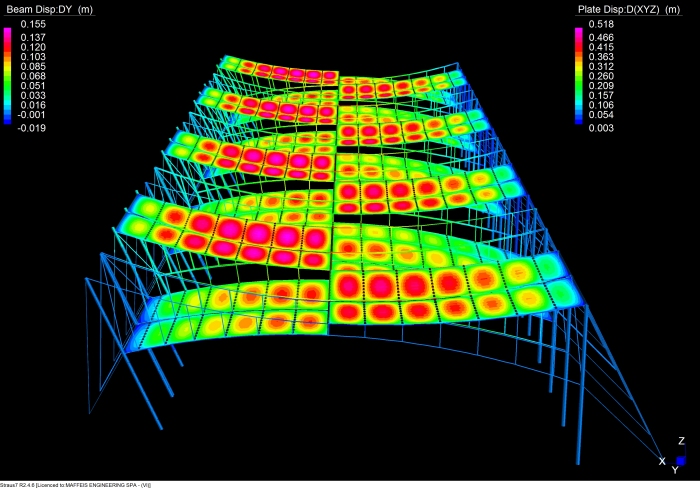Click the 0.260 plate legend value
Viewport: 700px width, 489px height.
click(601, 76)
